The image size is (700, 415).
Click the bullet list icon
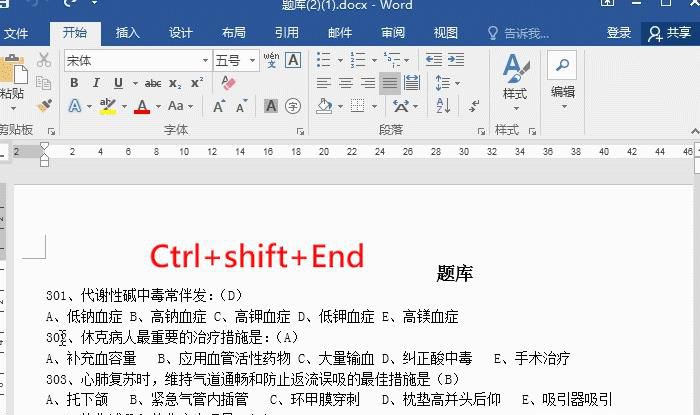coord(323,59)
